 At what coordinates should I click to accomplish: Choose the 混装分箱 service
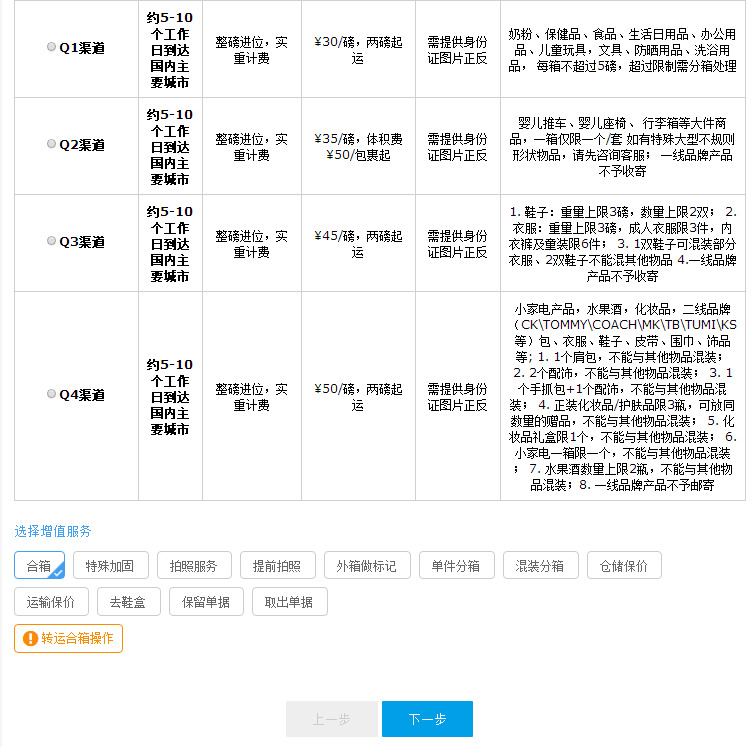tap(540, 565)
